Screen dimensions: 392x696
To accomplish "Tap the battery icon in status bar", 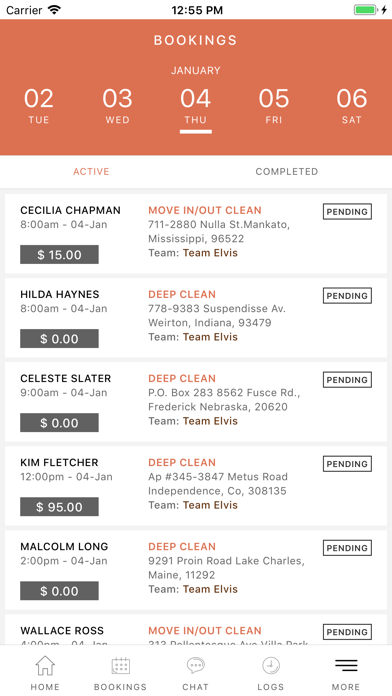I will click(367, 10).
